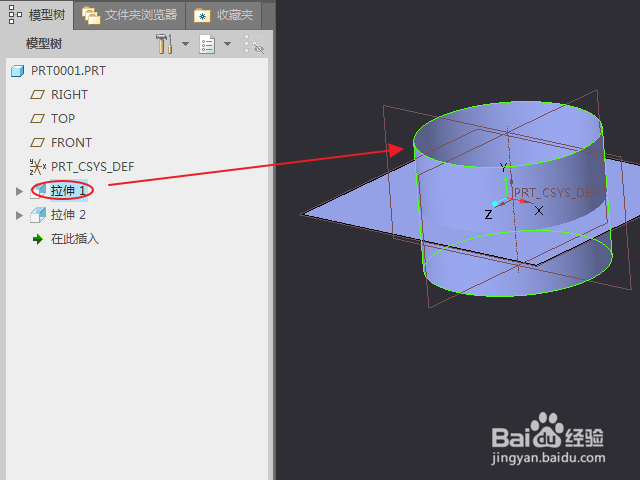Click the FRONT plane icon
The width and height of the screenshot is (640, 480).
(x=37, y=143)
